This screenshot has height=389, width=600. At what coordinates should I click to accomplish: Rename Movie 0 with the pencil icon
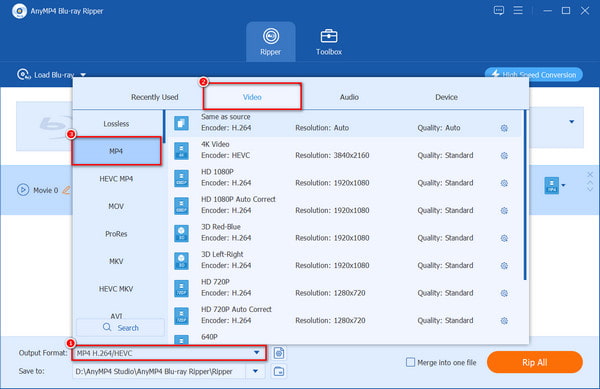pyautogui.click(x=67, y=190)
